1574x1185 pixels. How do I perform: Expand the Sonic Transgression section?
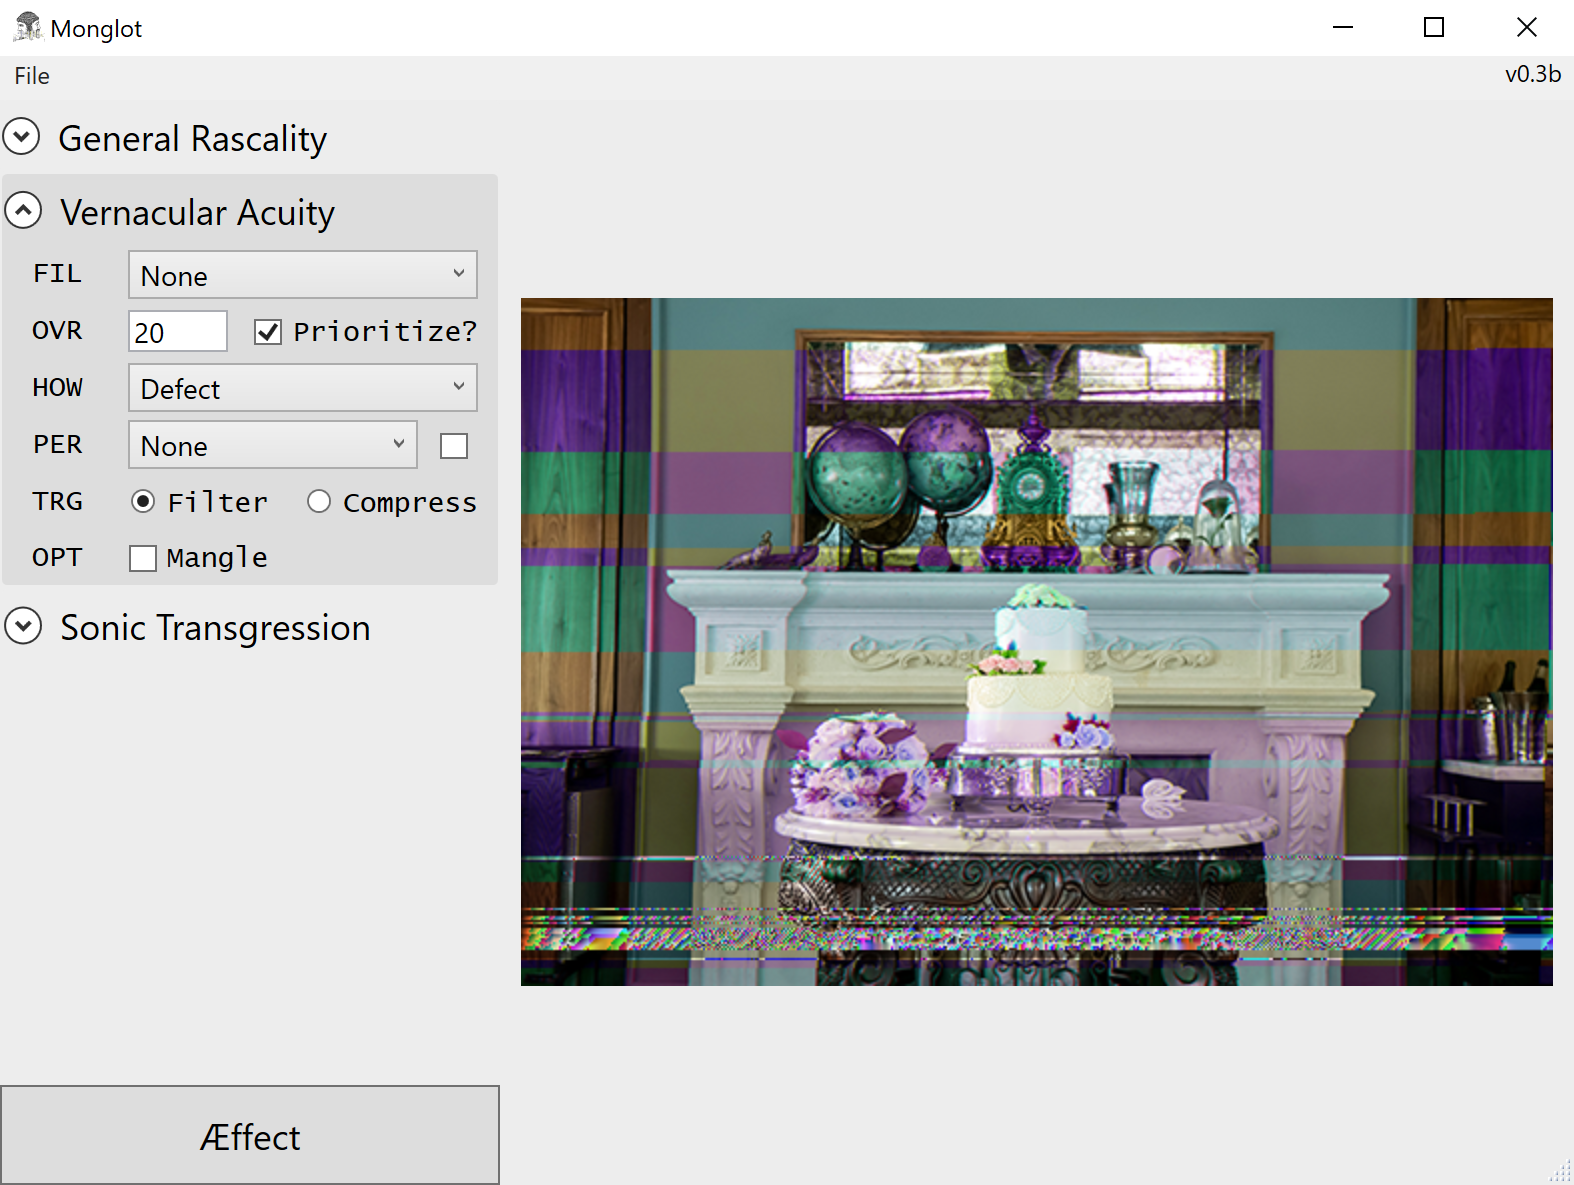pos(24,627)
